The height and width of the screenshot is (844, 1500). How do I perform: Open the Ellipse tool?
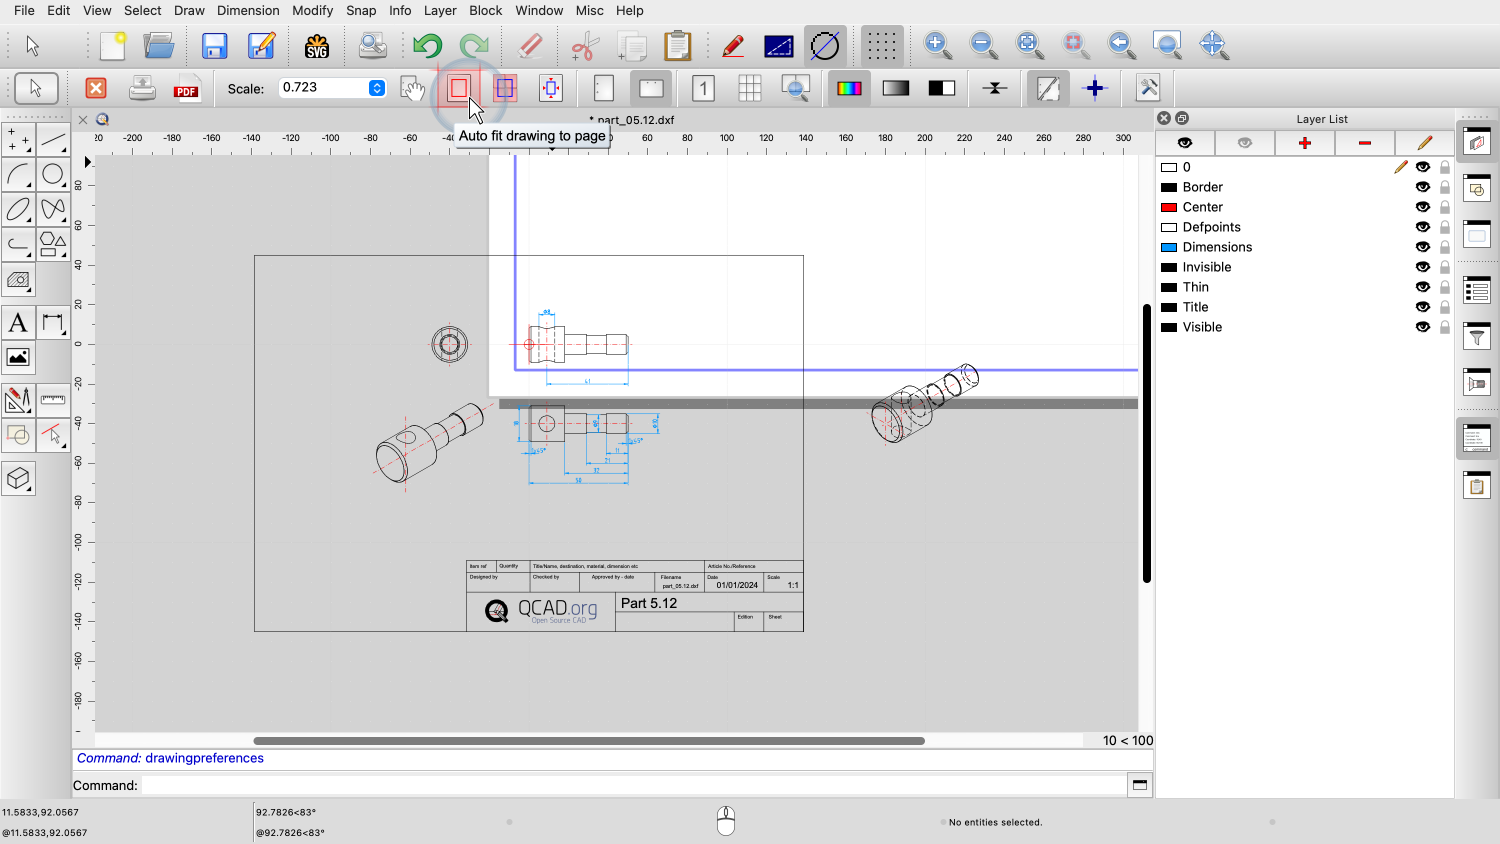pyautogui.click(x=18, y=210)
